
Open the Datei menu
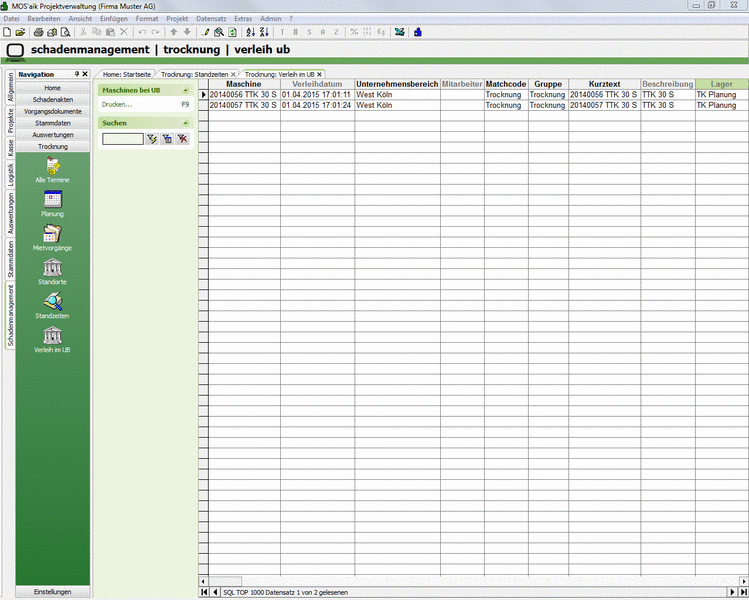click(11, 19)
